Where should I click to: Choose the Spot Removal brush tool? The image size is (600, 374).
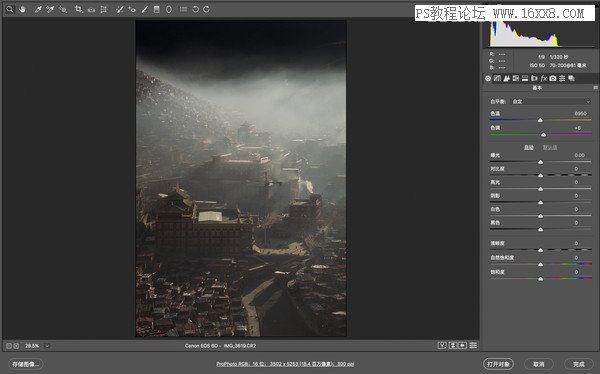pyautogui.click(x=120, y=9)
